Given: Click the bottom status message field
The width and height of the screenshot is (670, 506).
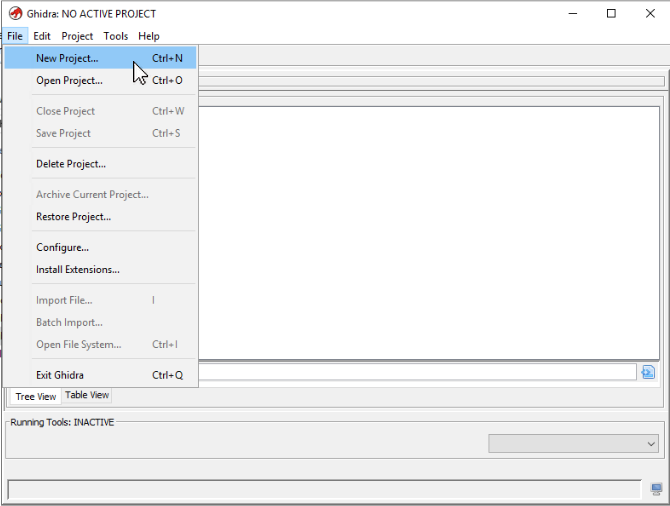Looking at the screenshot, I should click(x=325, y=489).
